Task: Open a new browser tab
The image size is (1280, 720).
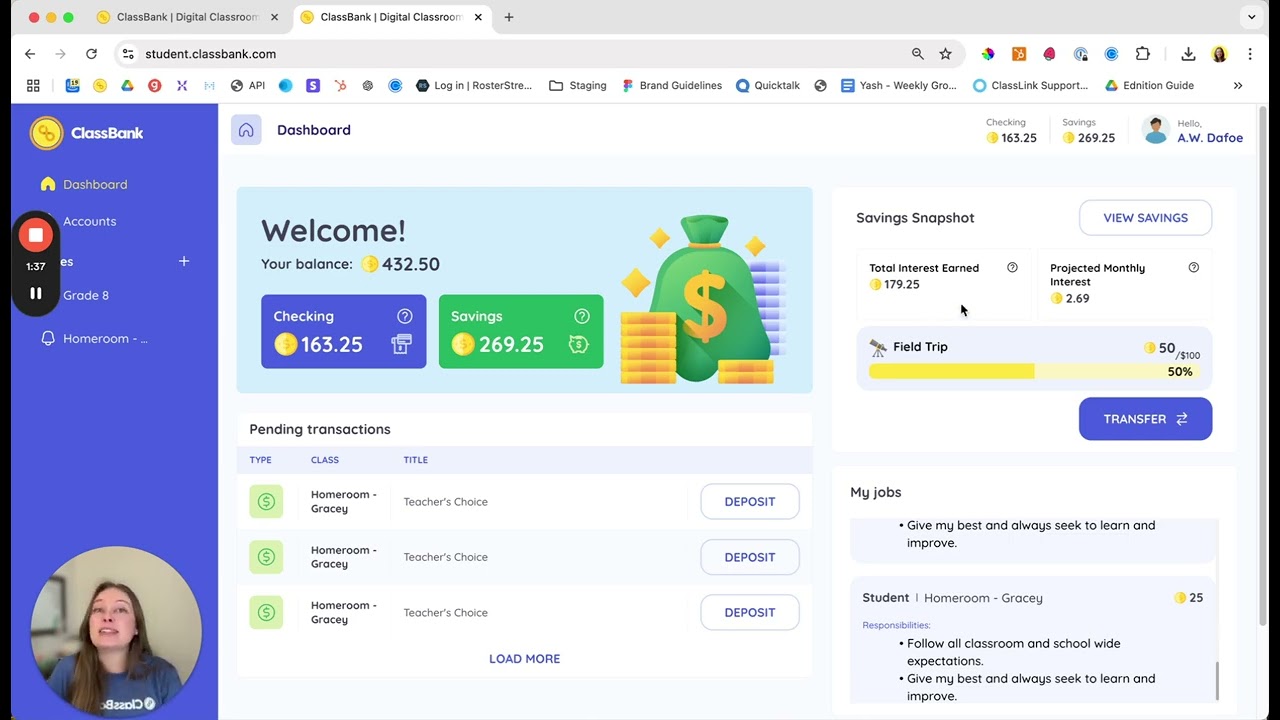Action: point(509,17)
